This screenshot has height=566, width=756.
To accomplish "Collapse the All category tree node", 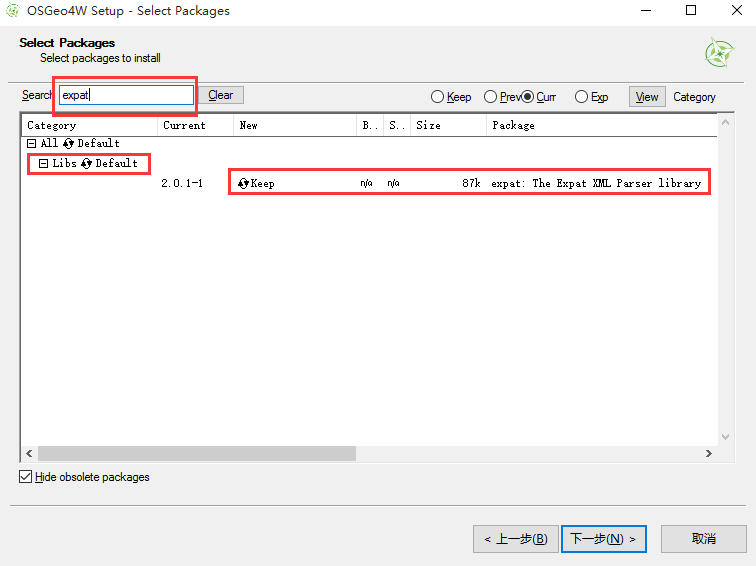I will [x=31, y=143].
